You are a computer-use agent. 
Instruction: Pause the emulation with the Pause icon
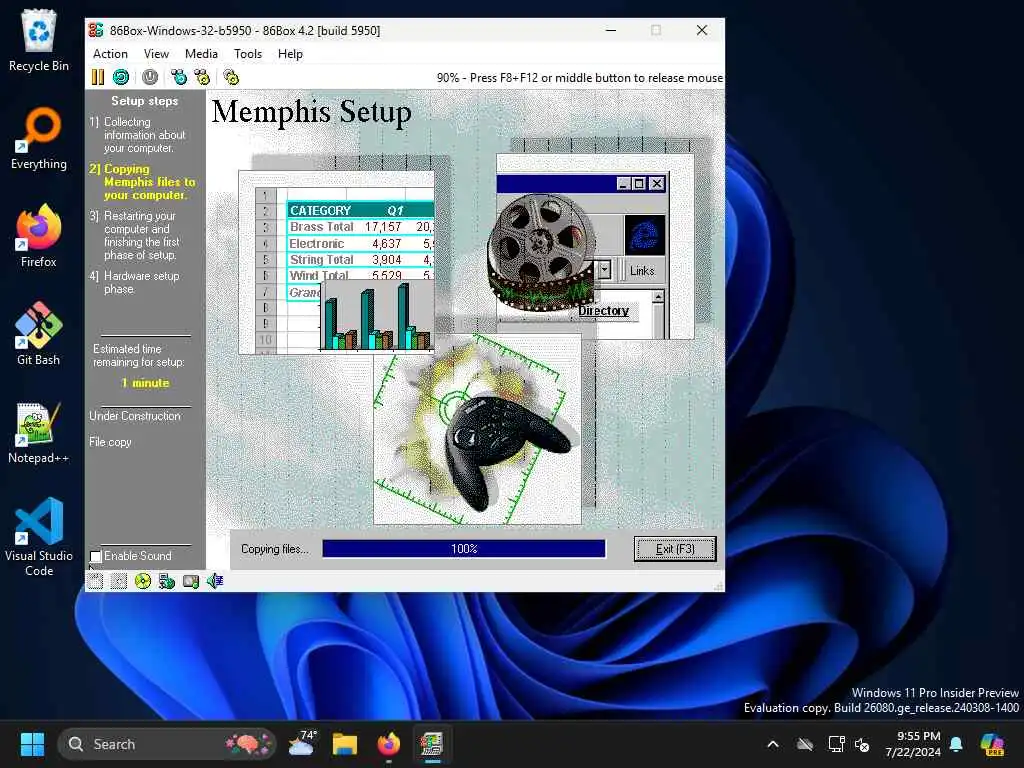pyautogui.click(x=98, y=77)
